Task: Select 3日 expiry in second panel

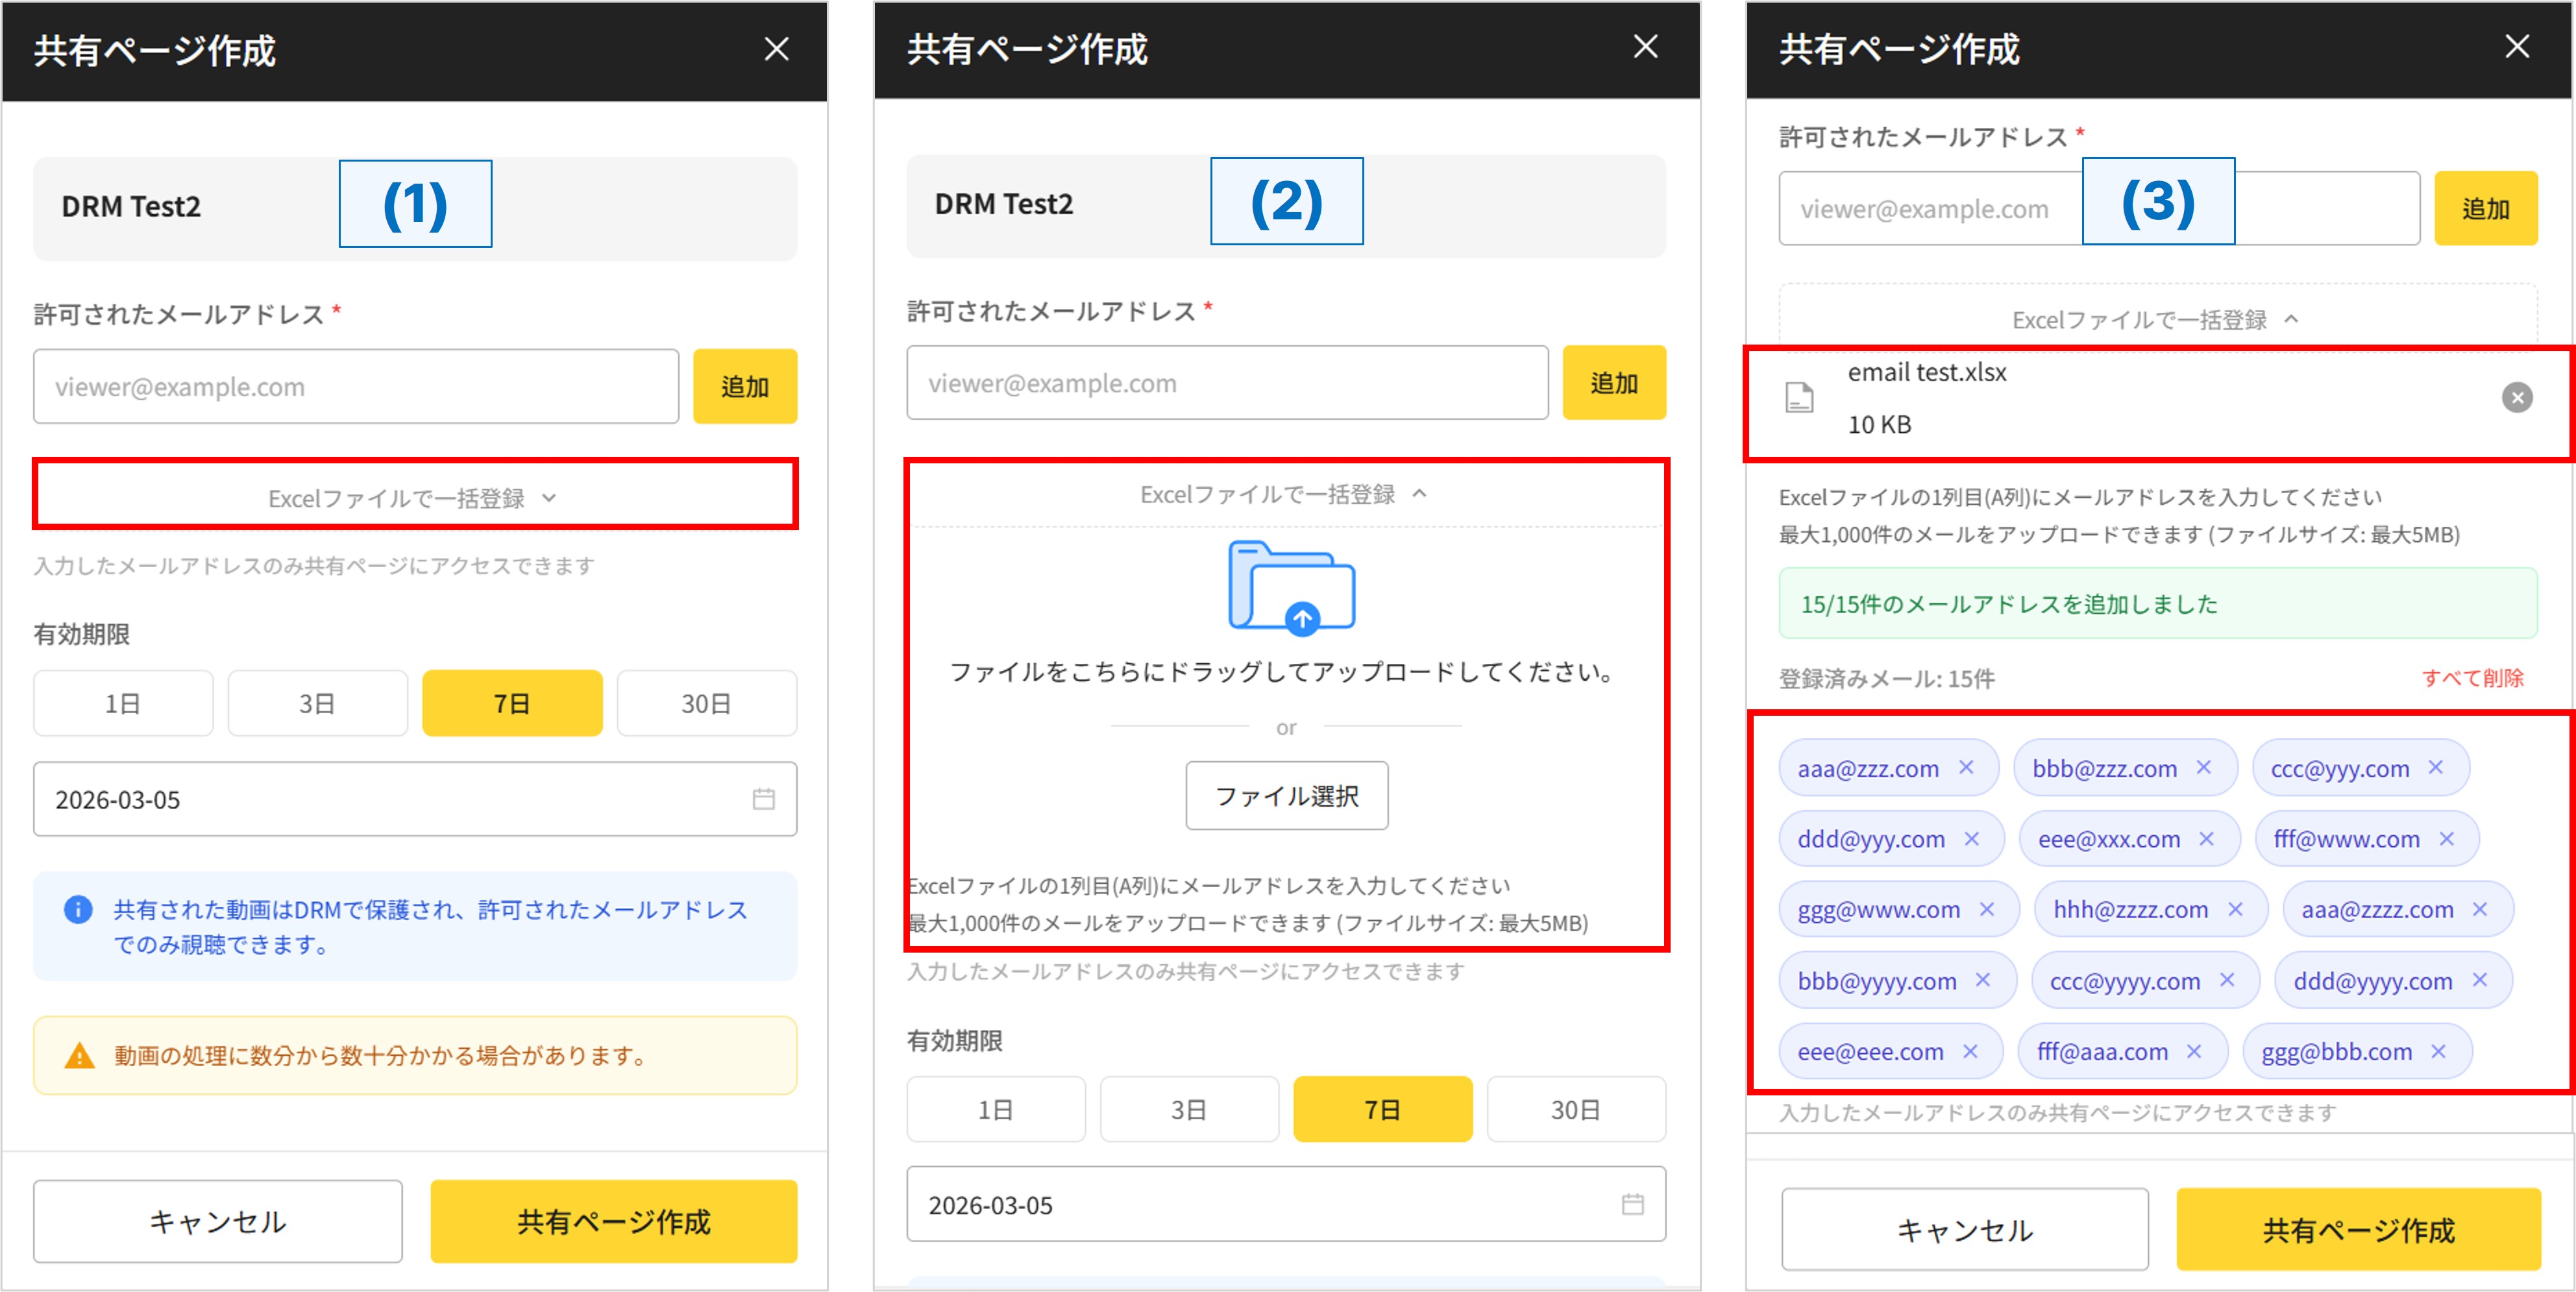Action: pyautogui.click(x=1189, y=1110)
